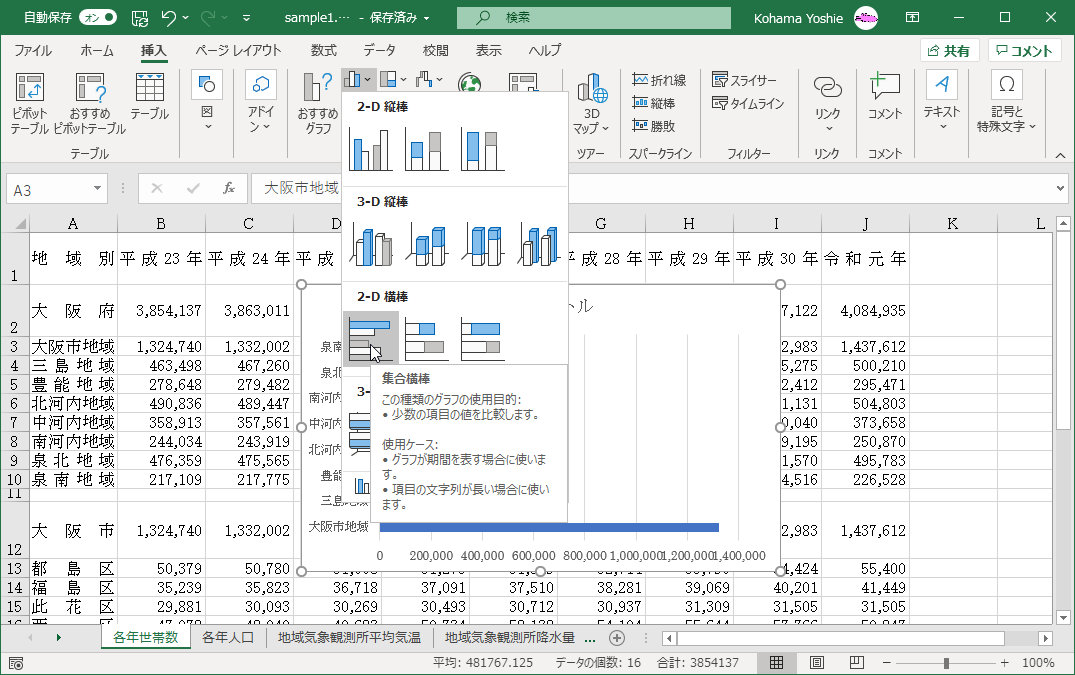Select the 2-D stacked bar chart
This screenshot has height=675, width=1075.
tap(427, 339)
